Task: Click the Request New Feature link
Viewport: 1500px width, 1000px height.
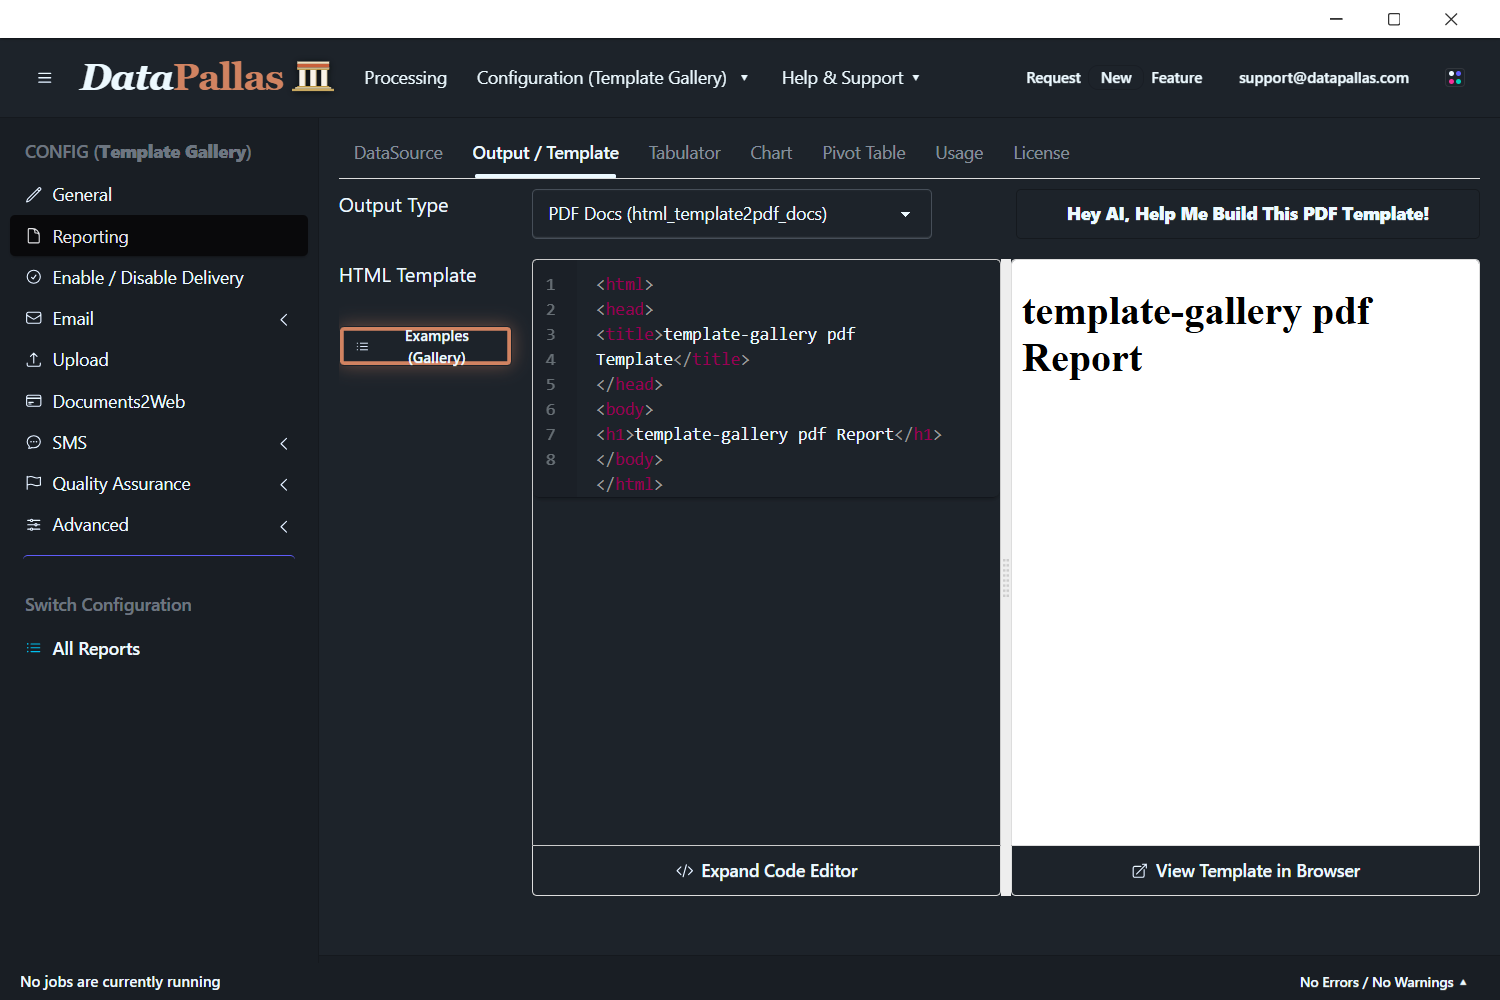Action: (1114, 78)
